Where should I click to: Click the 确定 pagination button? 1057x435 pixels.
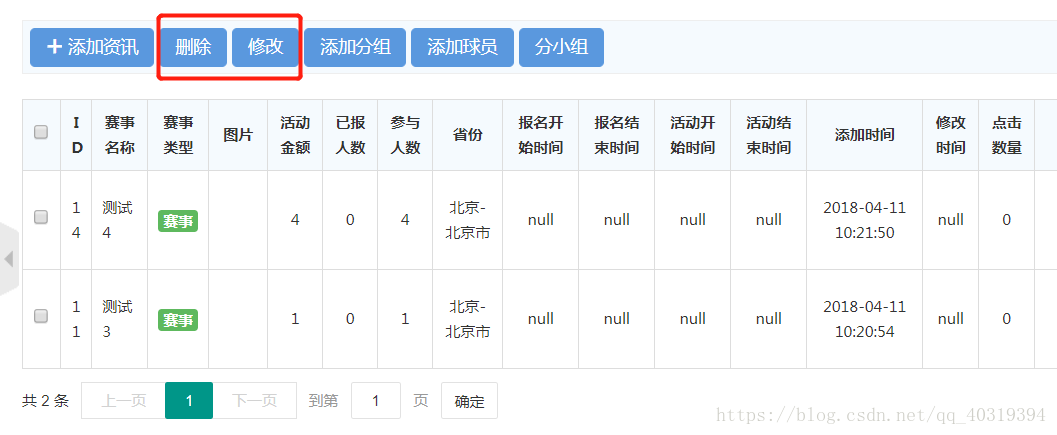click(469, 401)
